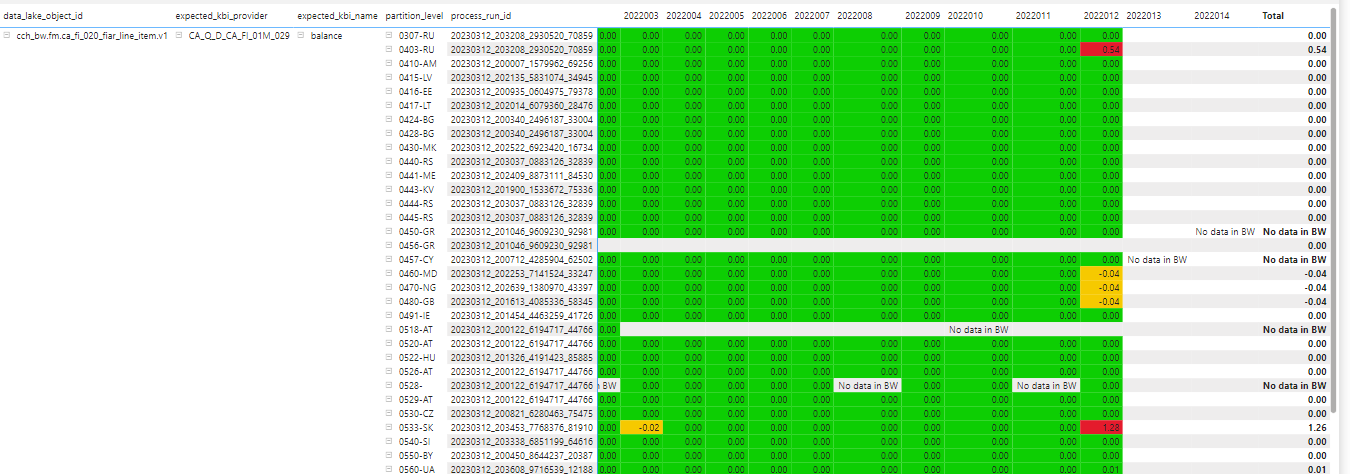Collapse the 0528- partition row expander
The width and height of the screenshot is (1350, 474).
[390, 385]
